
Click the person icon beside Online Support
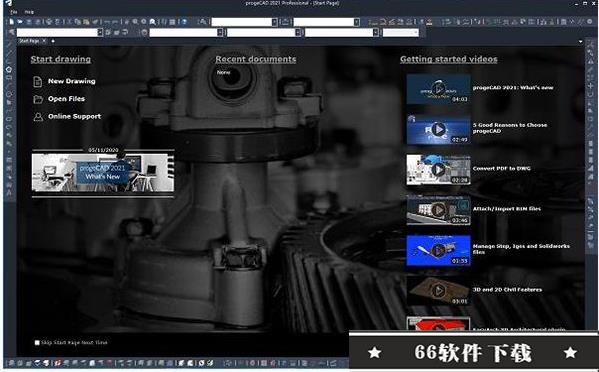[38, 116]
